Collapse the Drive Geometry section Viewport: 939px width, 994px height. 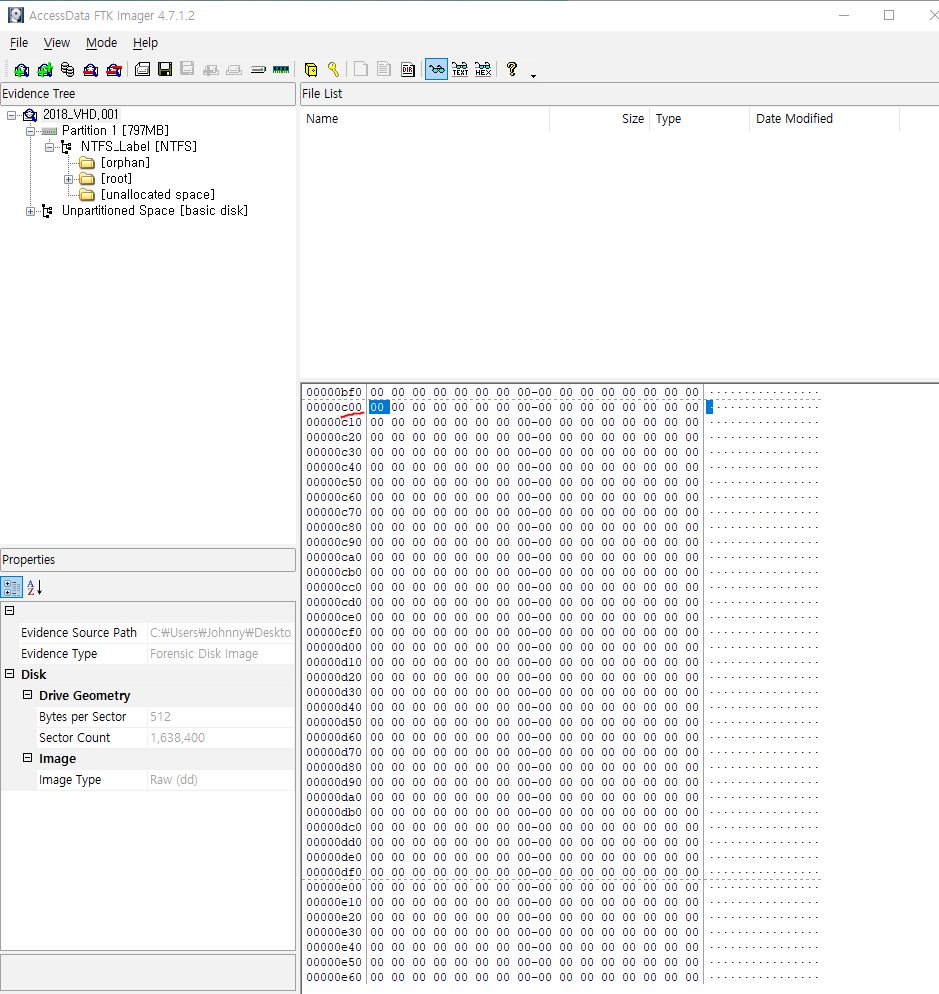[27, 695]
